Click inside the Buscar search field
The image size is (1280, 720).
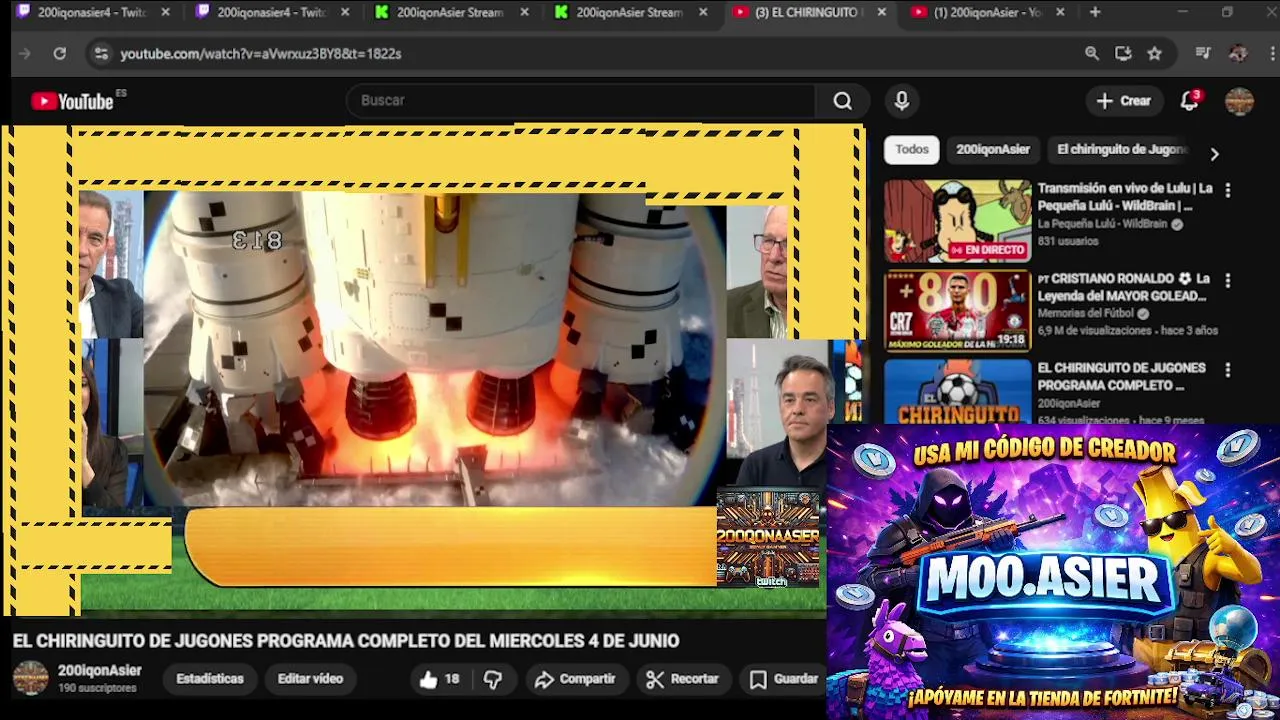tap(580, 101)
